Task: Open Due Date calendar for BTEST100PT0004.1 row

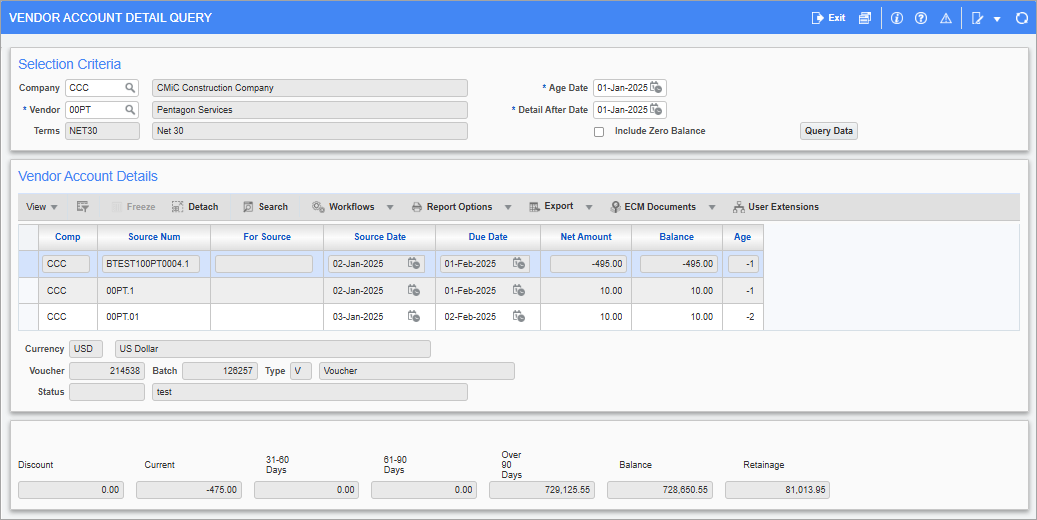Action: 519,263
